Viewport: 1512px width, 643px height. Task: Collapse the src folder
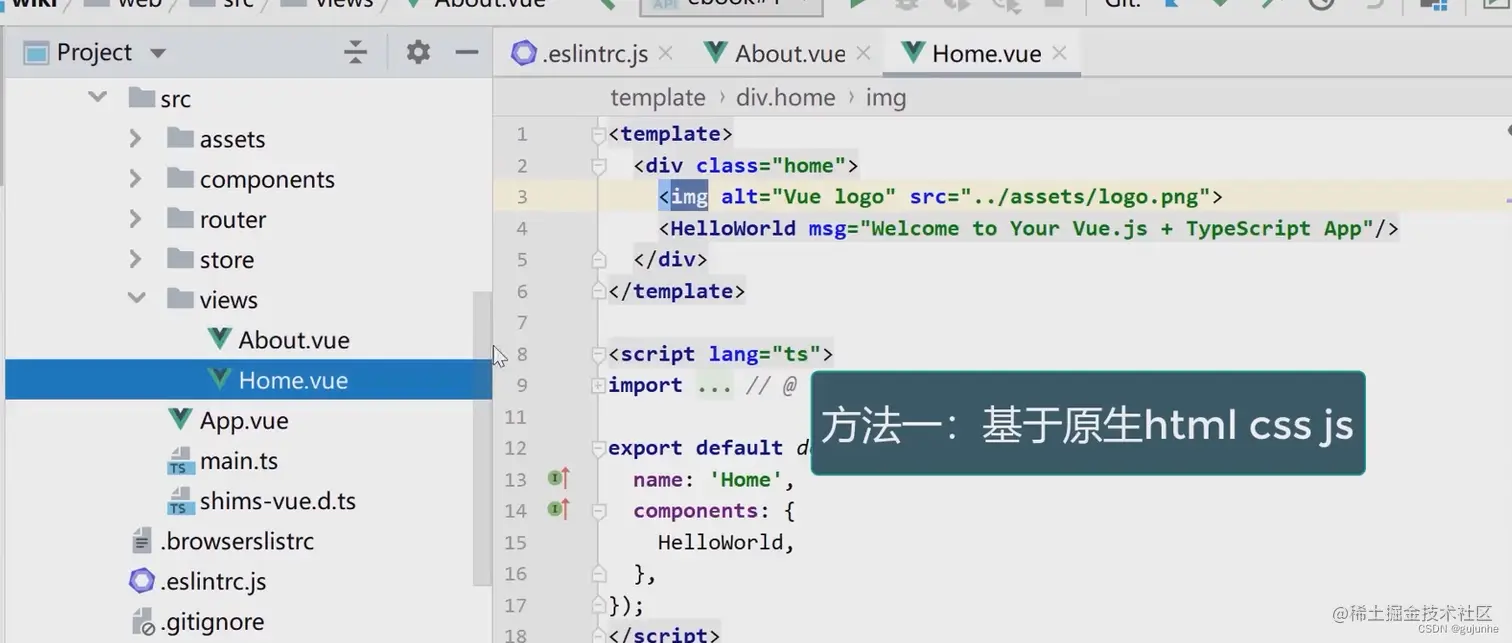(97, 98)
